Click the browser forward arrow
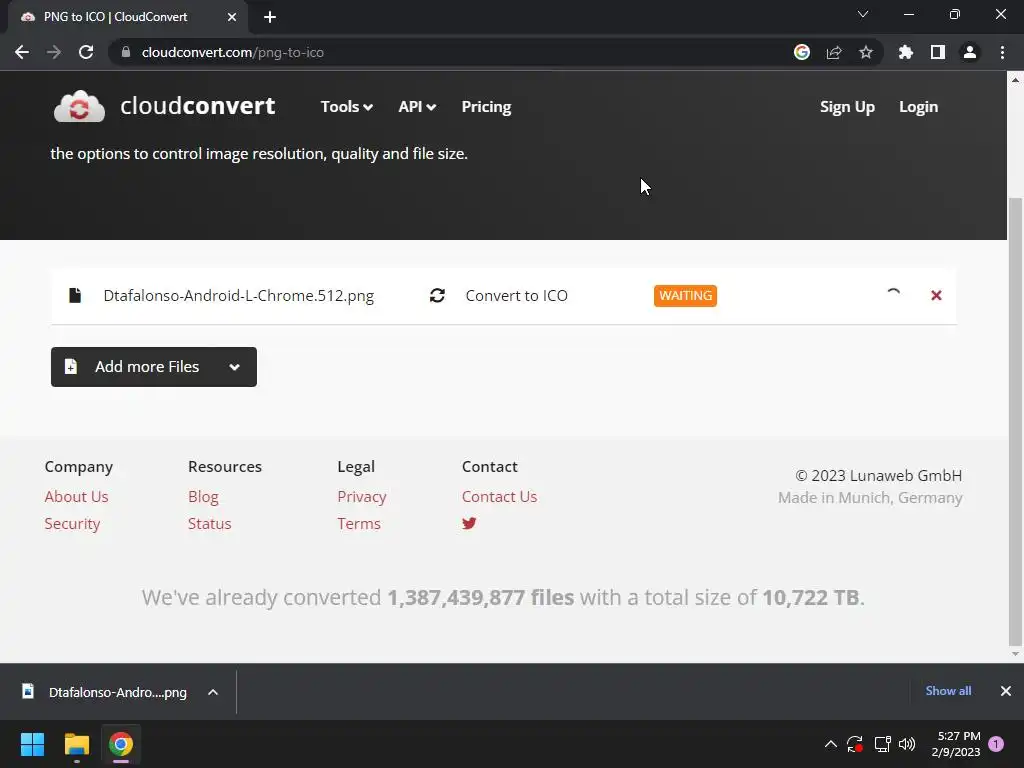This screenshot has height=768, width=1024. click(54, 52)
